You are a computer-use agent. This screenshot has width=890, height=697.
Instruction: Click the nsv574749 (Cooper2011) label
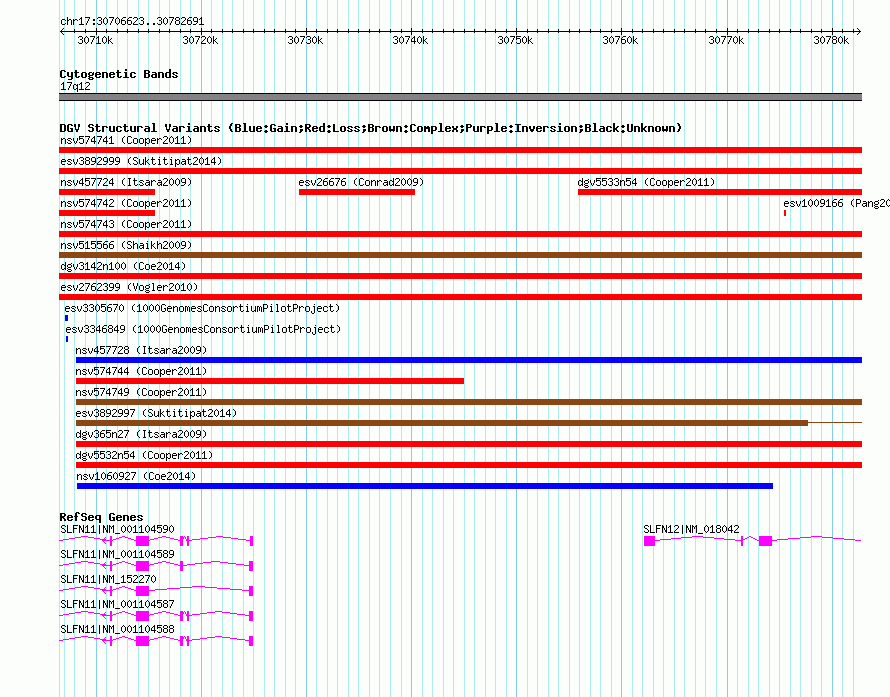click(141, 392)
